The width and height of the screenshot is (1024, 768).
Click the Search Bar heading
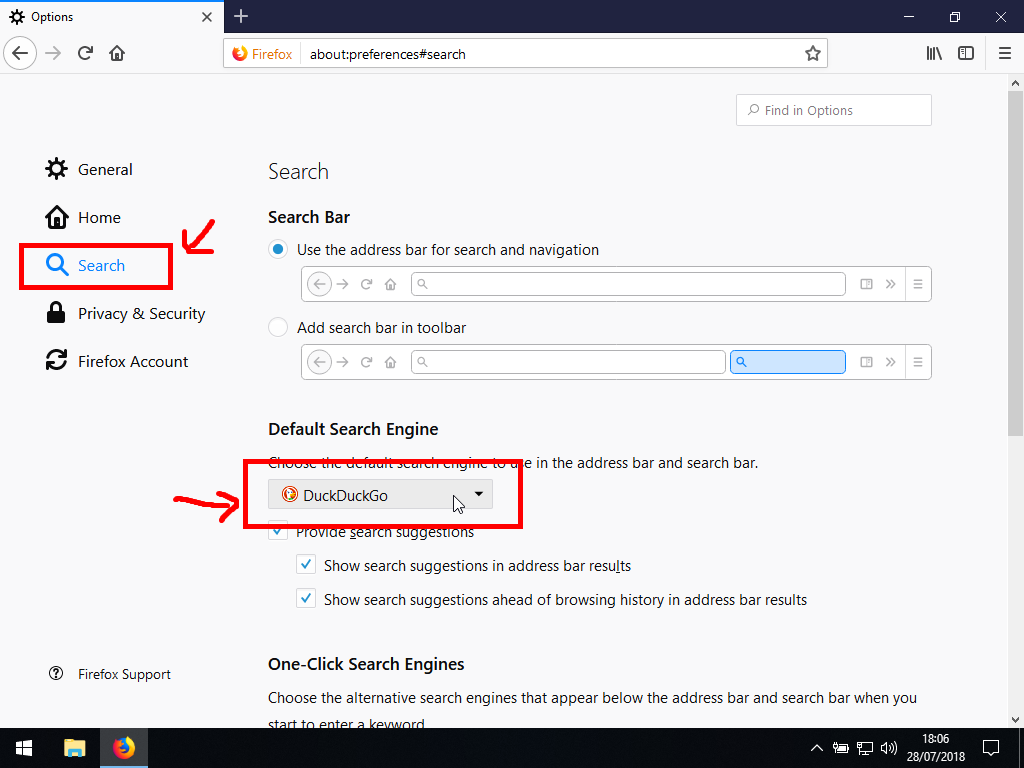pos(309,217)
